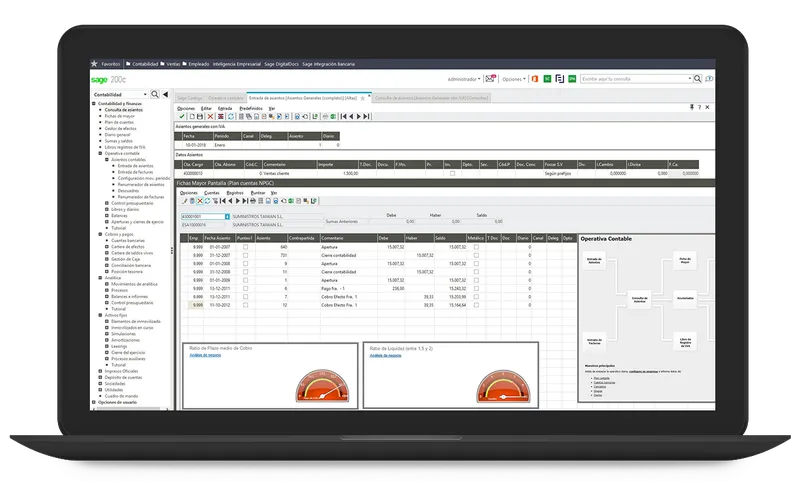Screen dimensions: 800x482
Task: Collapse the Contabilidad y Finanzas tree node
Action: pyautogui.click(x=94, y=104)
